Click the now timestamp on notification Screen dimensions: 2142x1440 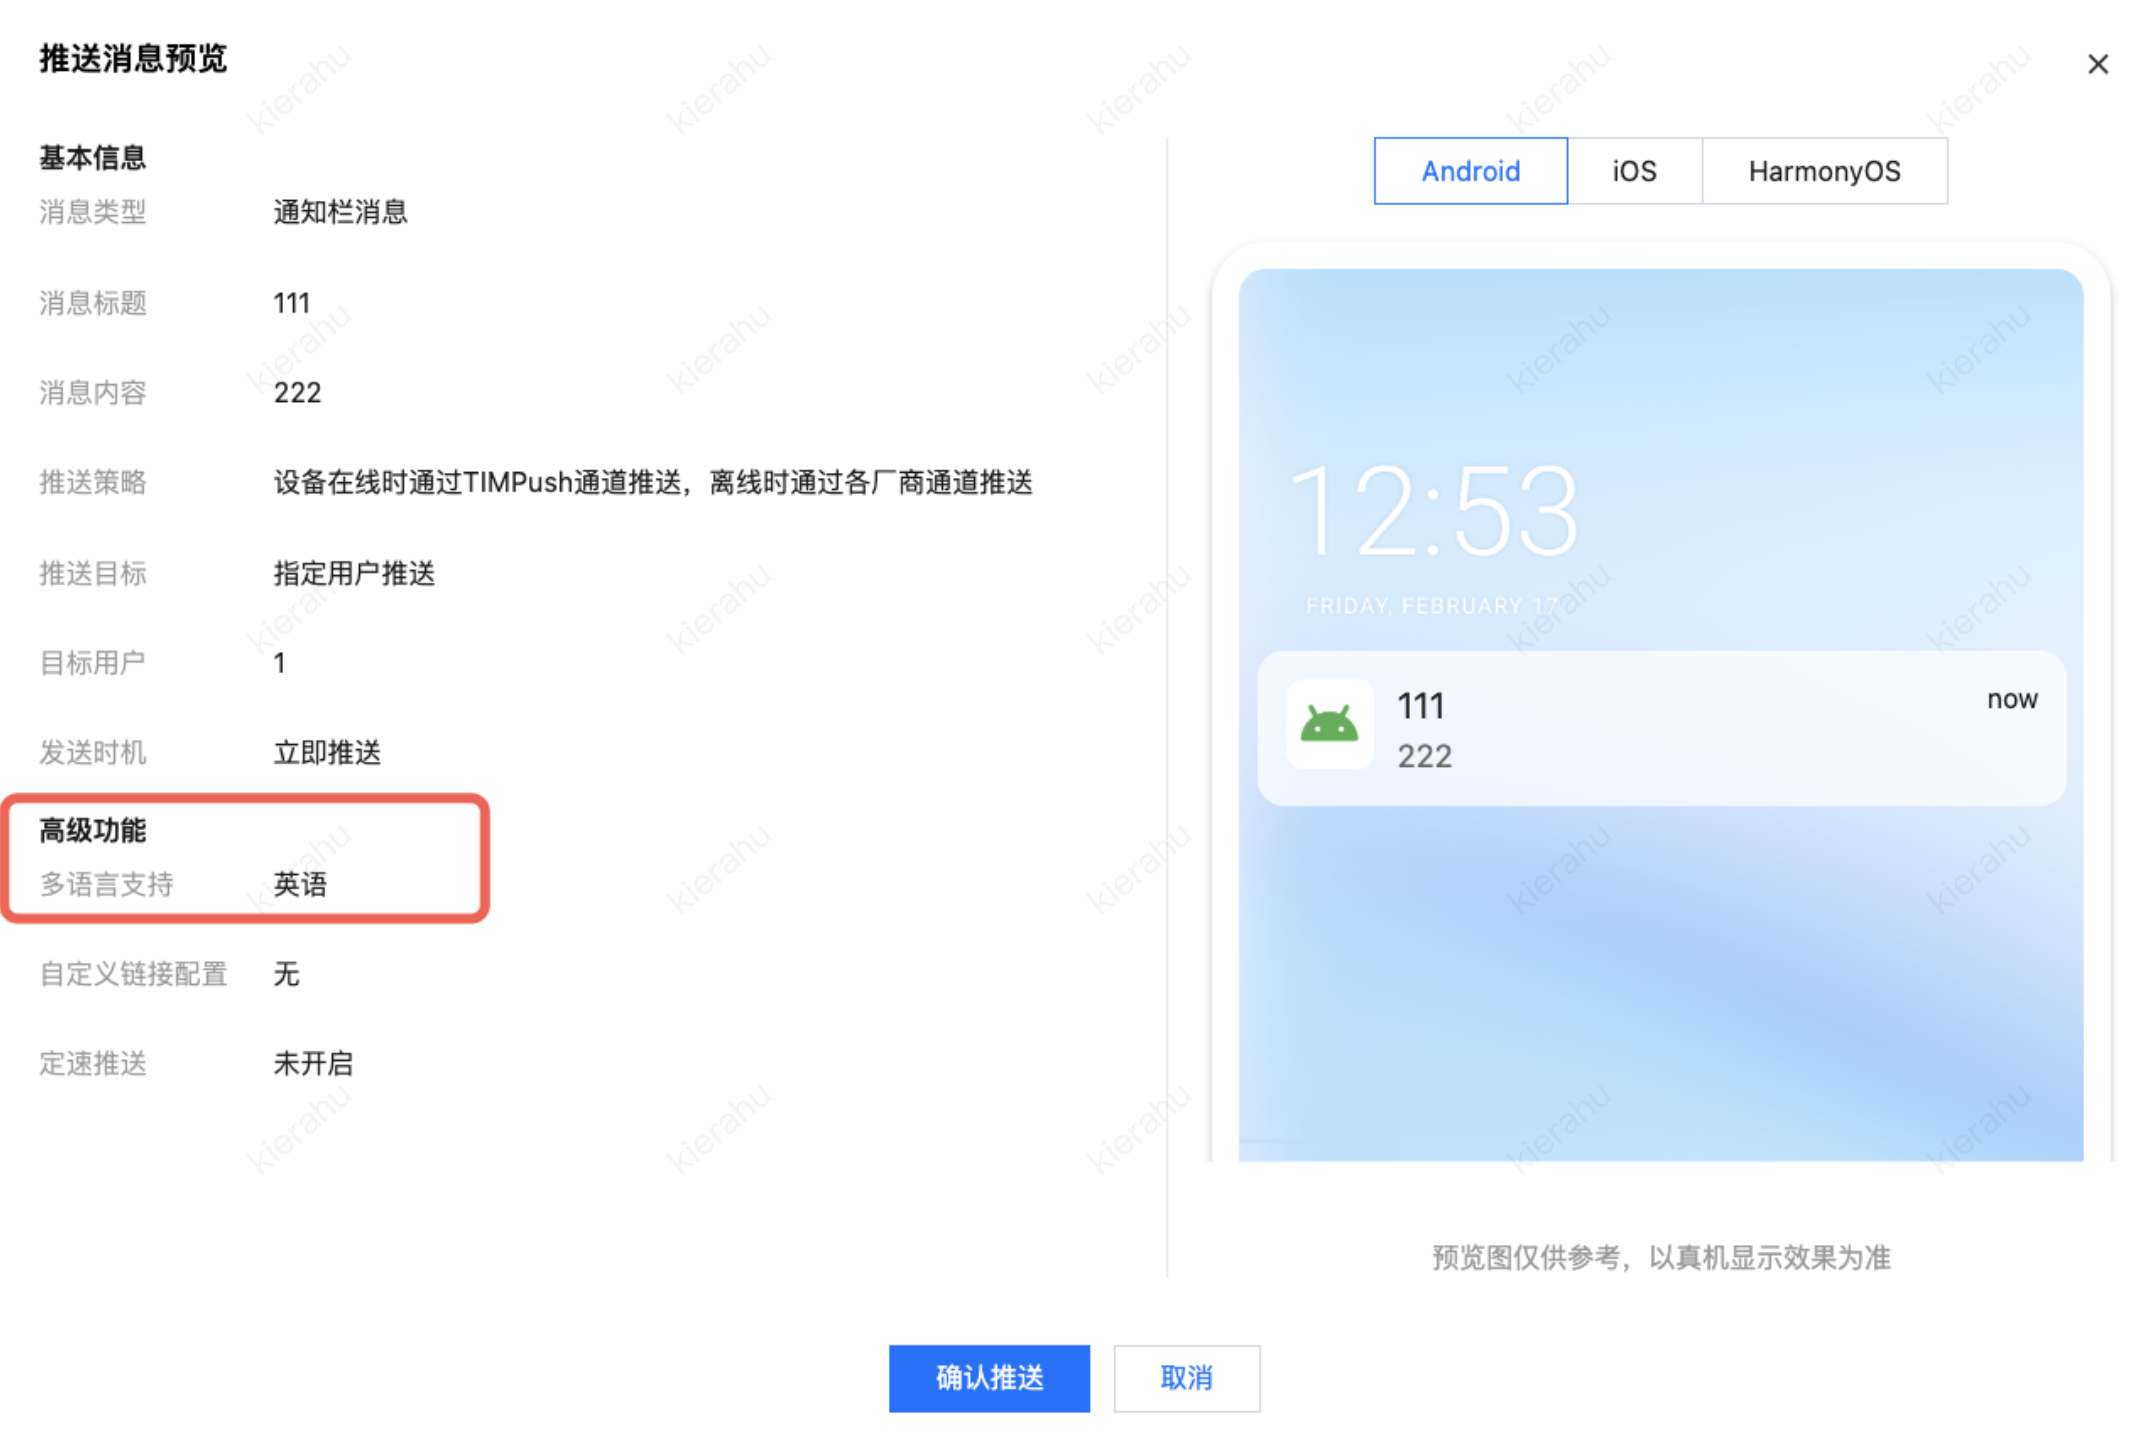click(x=2011, y=699)
